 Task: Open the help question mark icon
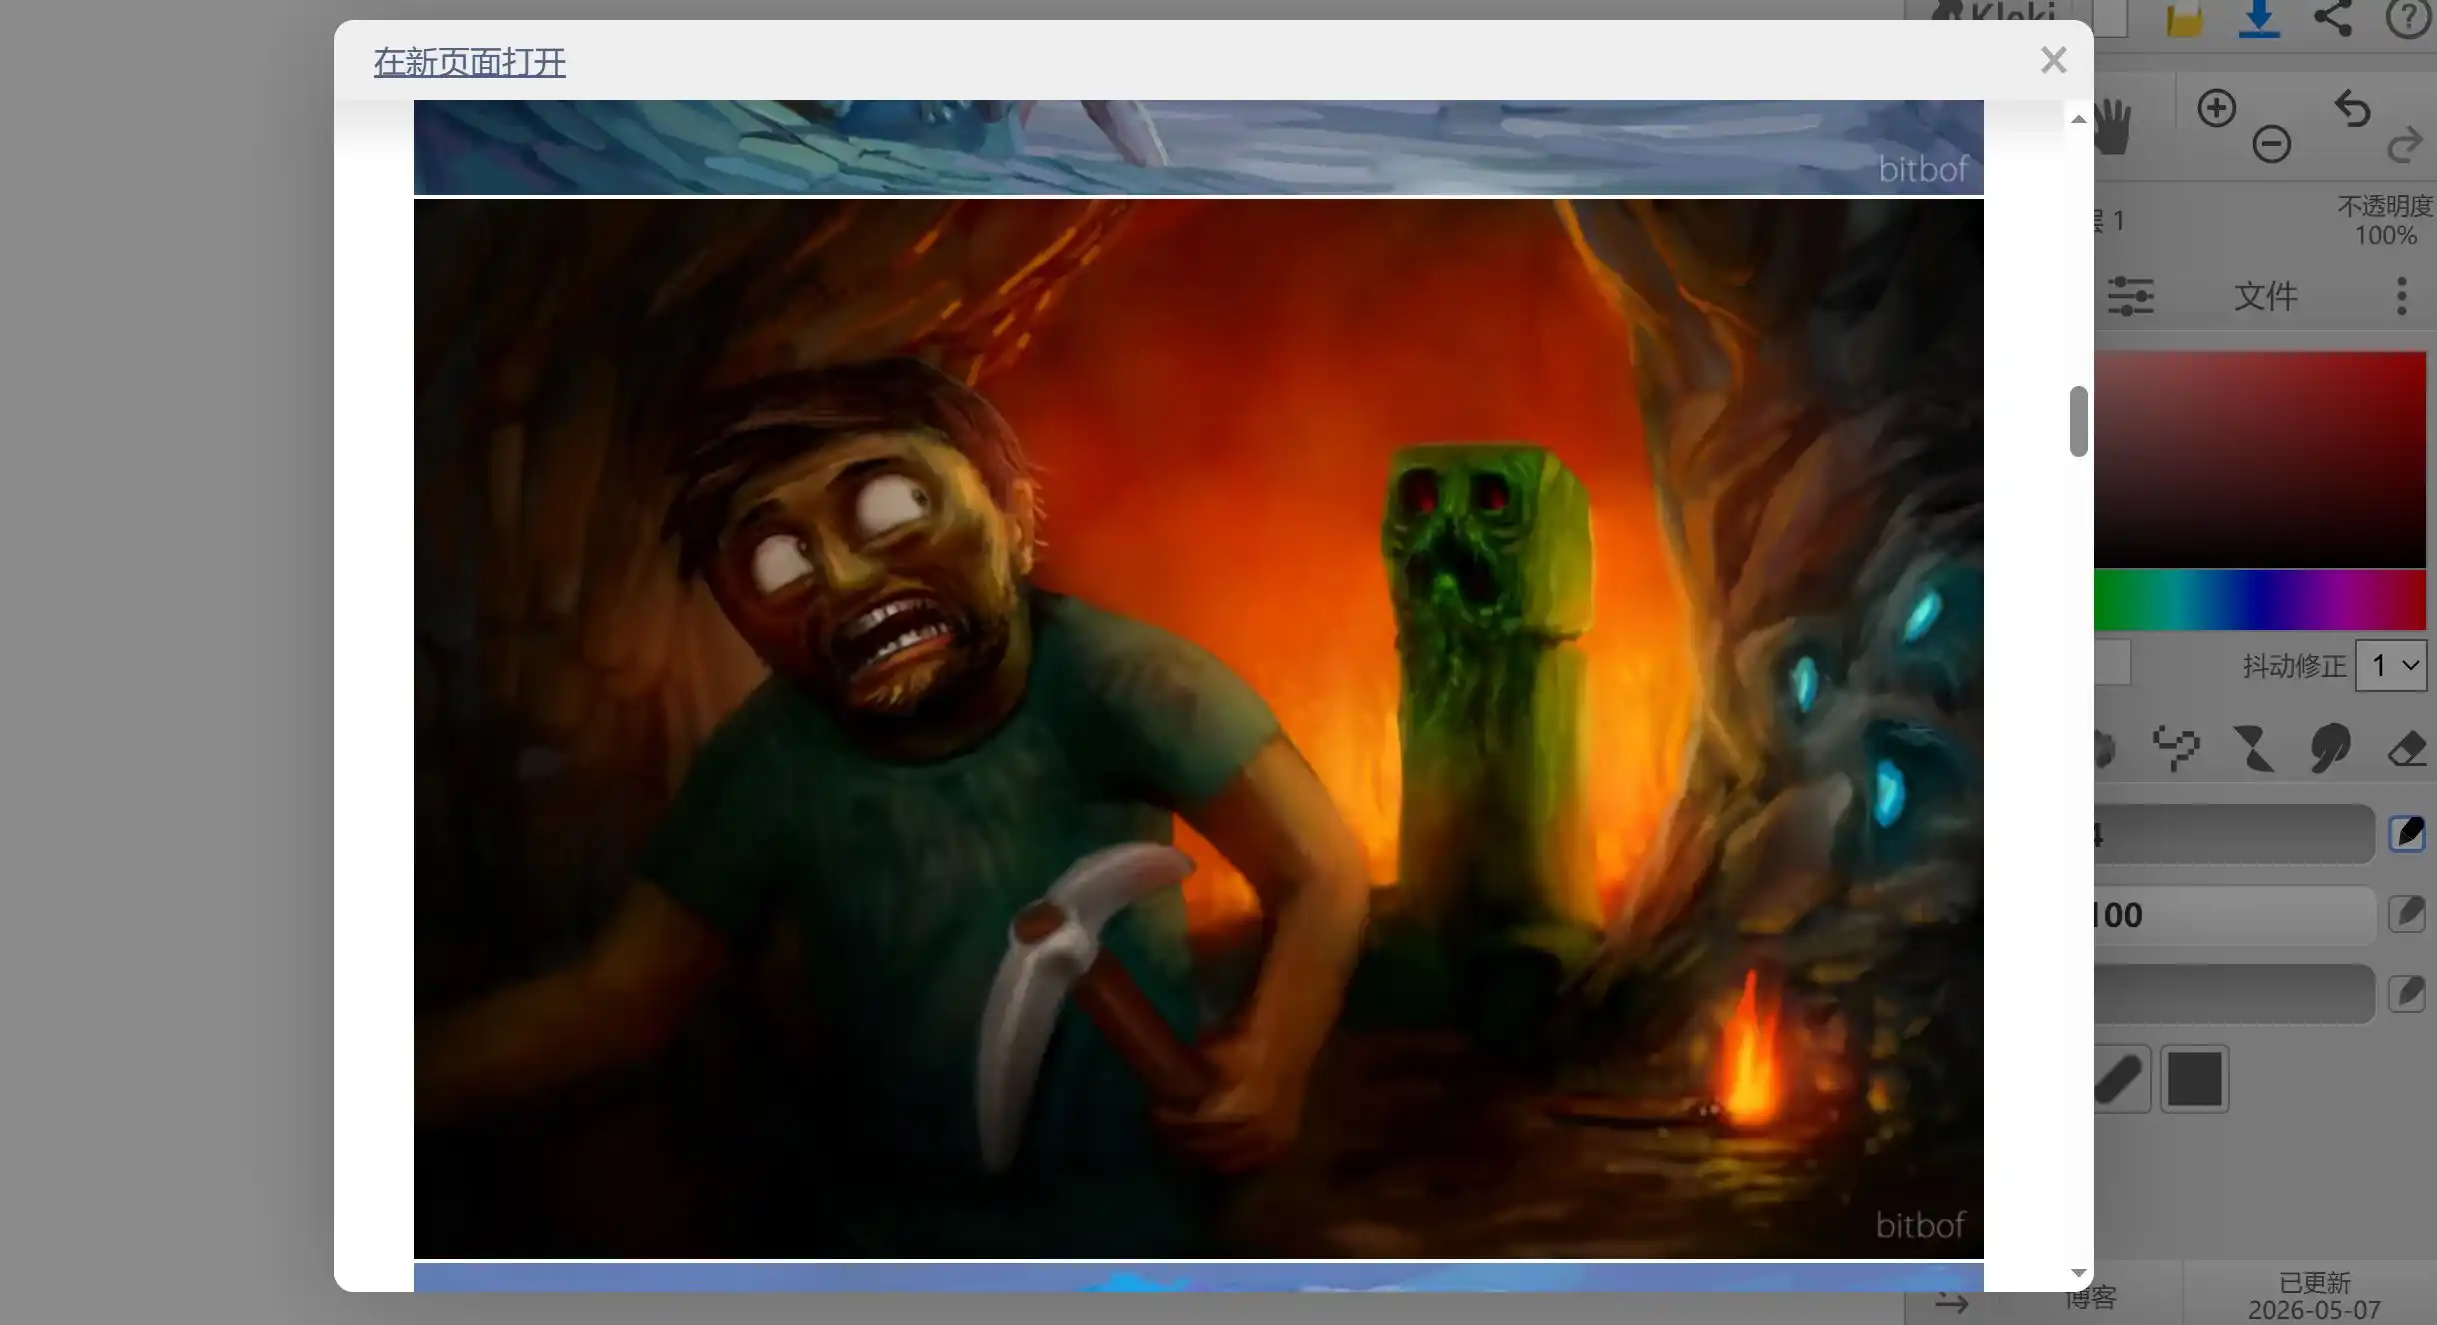coord(2408,18)
